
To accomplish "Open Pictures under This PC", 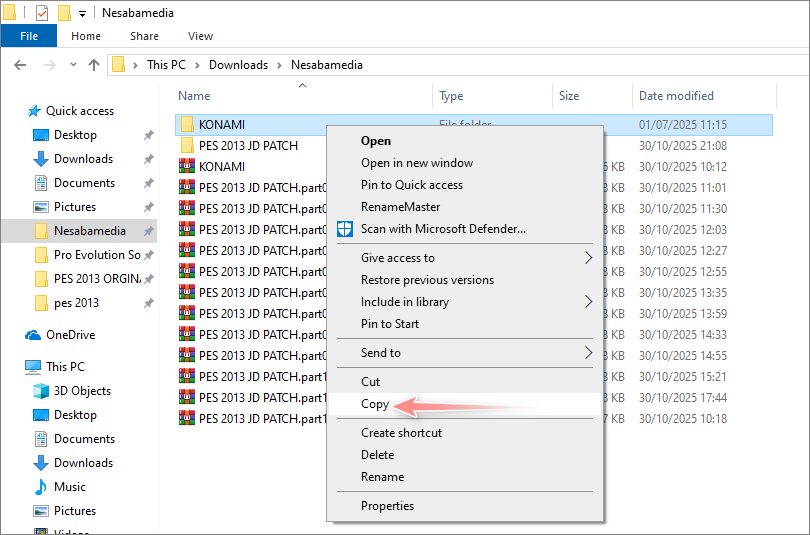I will coord(75,511).
